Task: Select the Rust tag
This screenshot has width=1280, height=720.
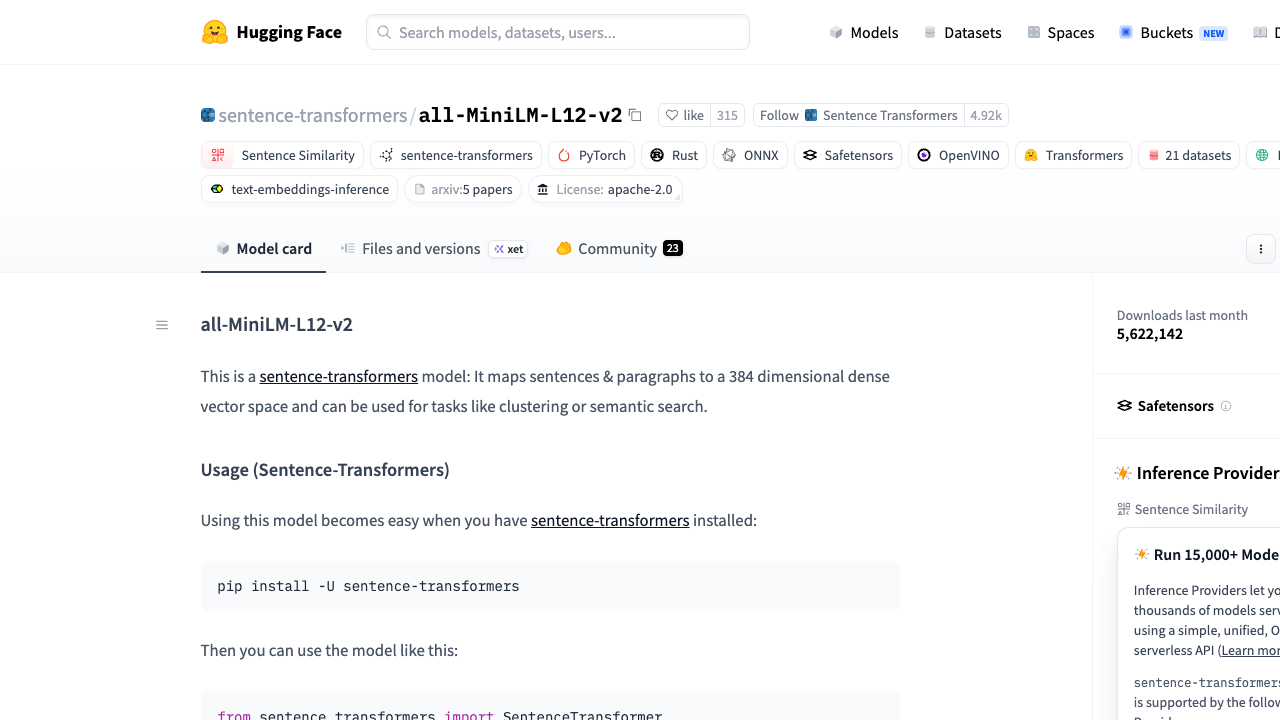Action: 674,155
